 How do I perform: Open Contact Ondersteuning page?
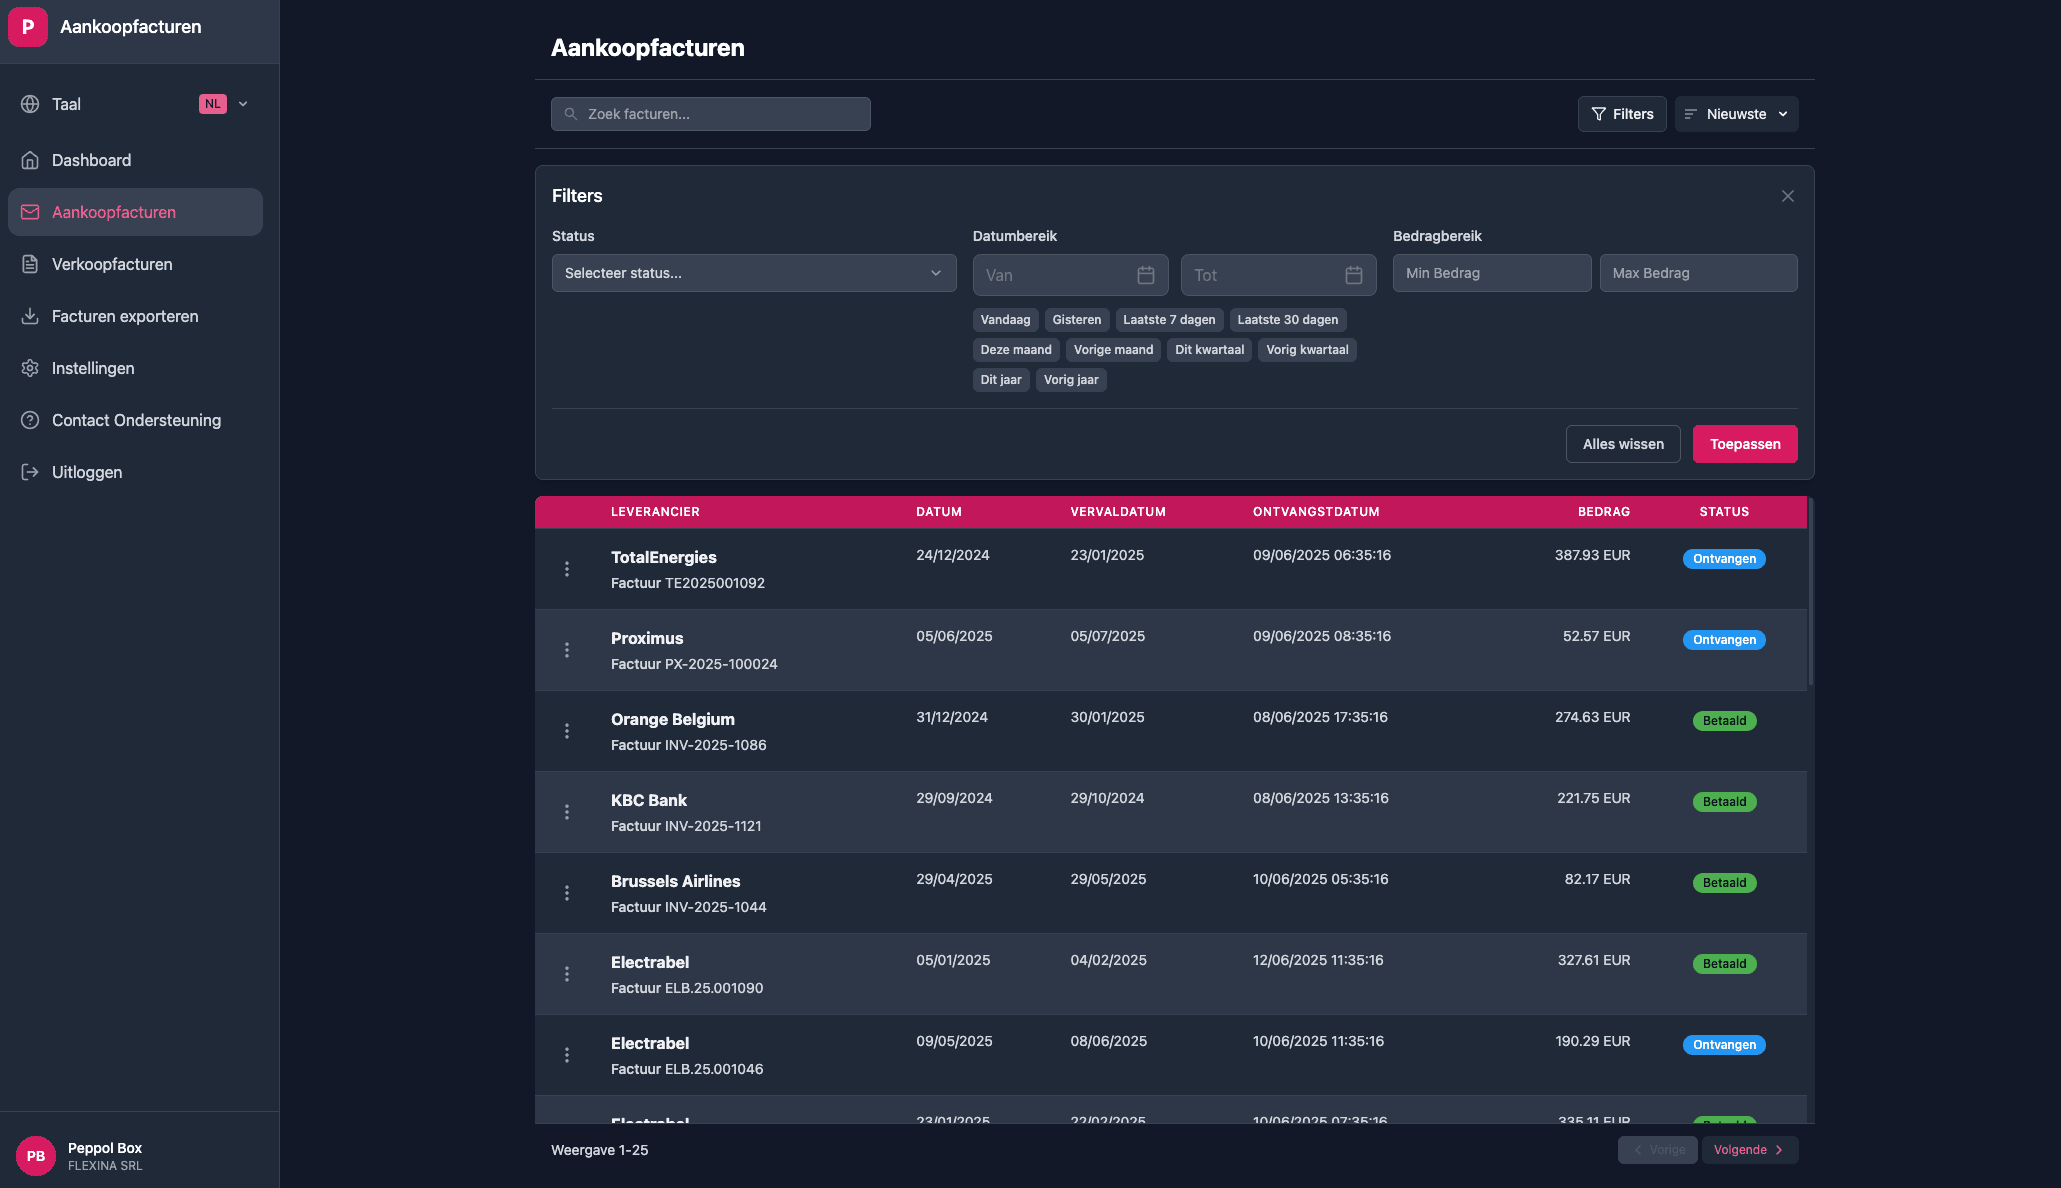(135, 420)
